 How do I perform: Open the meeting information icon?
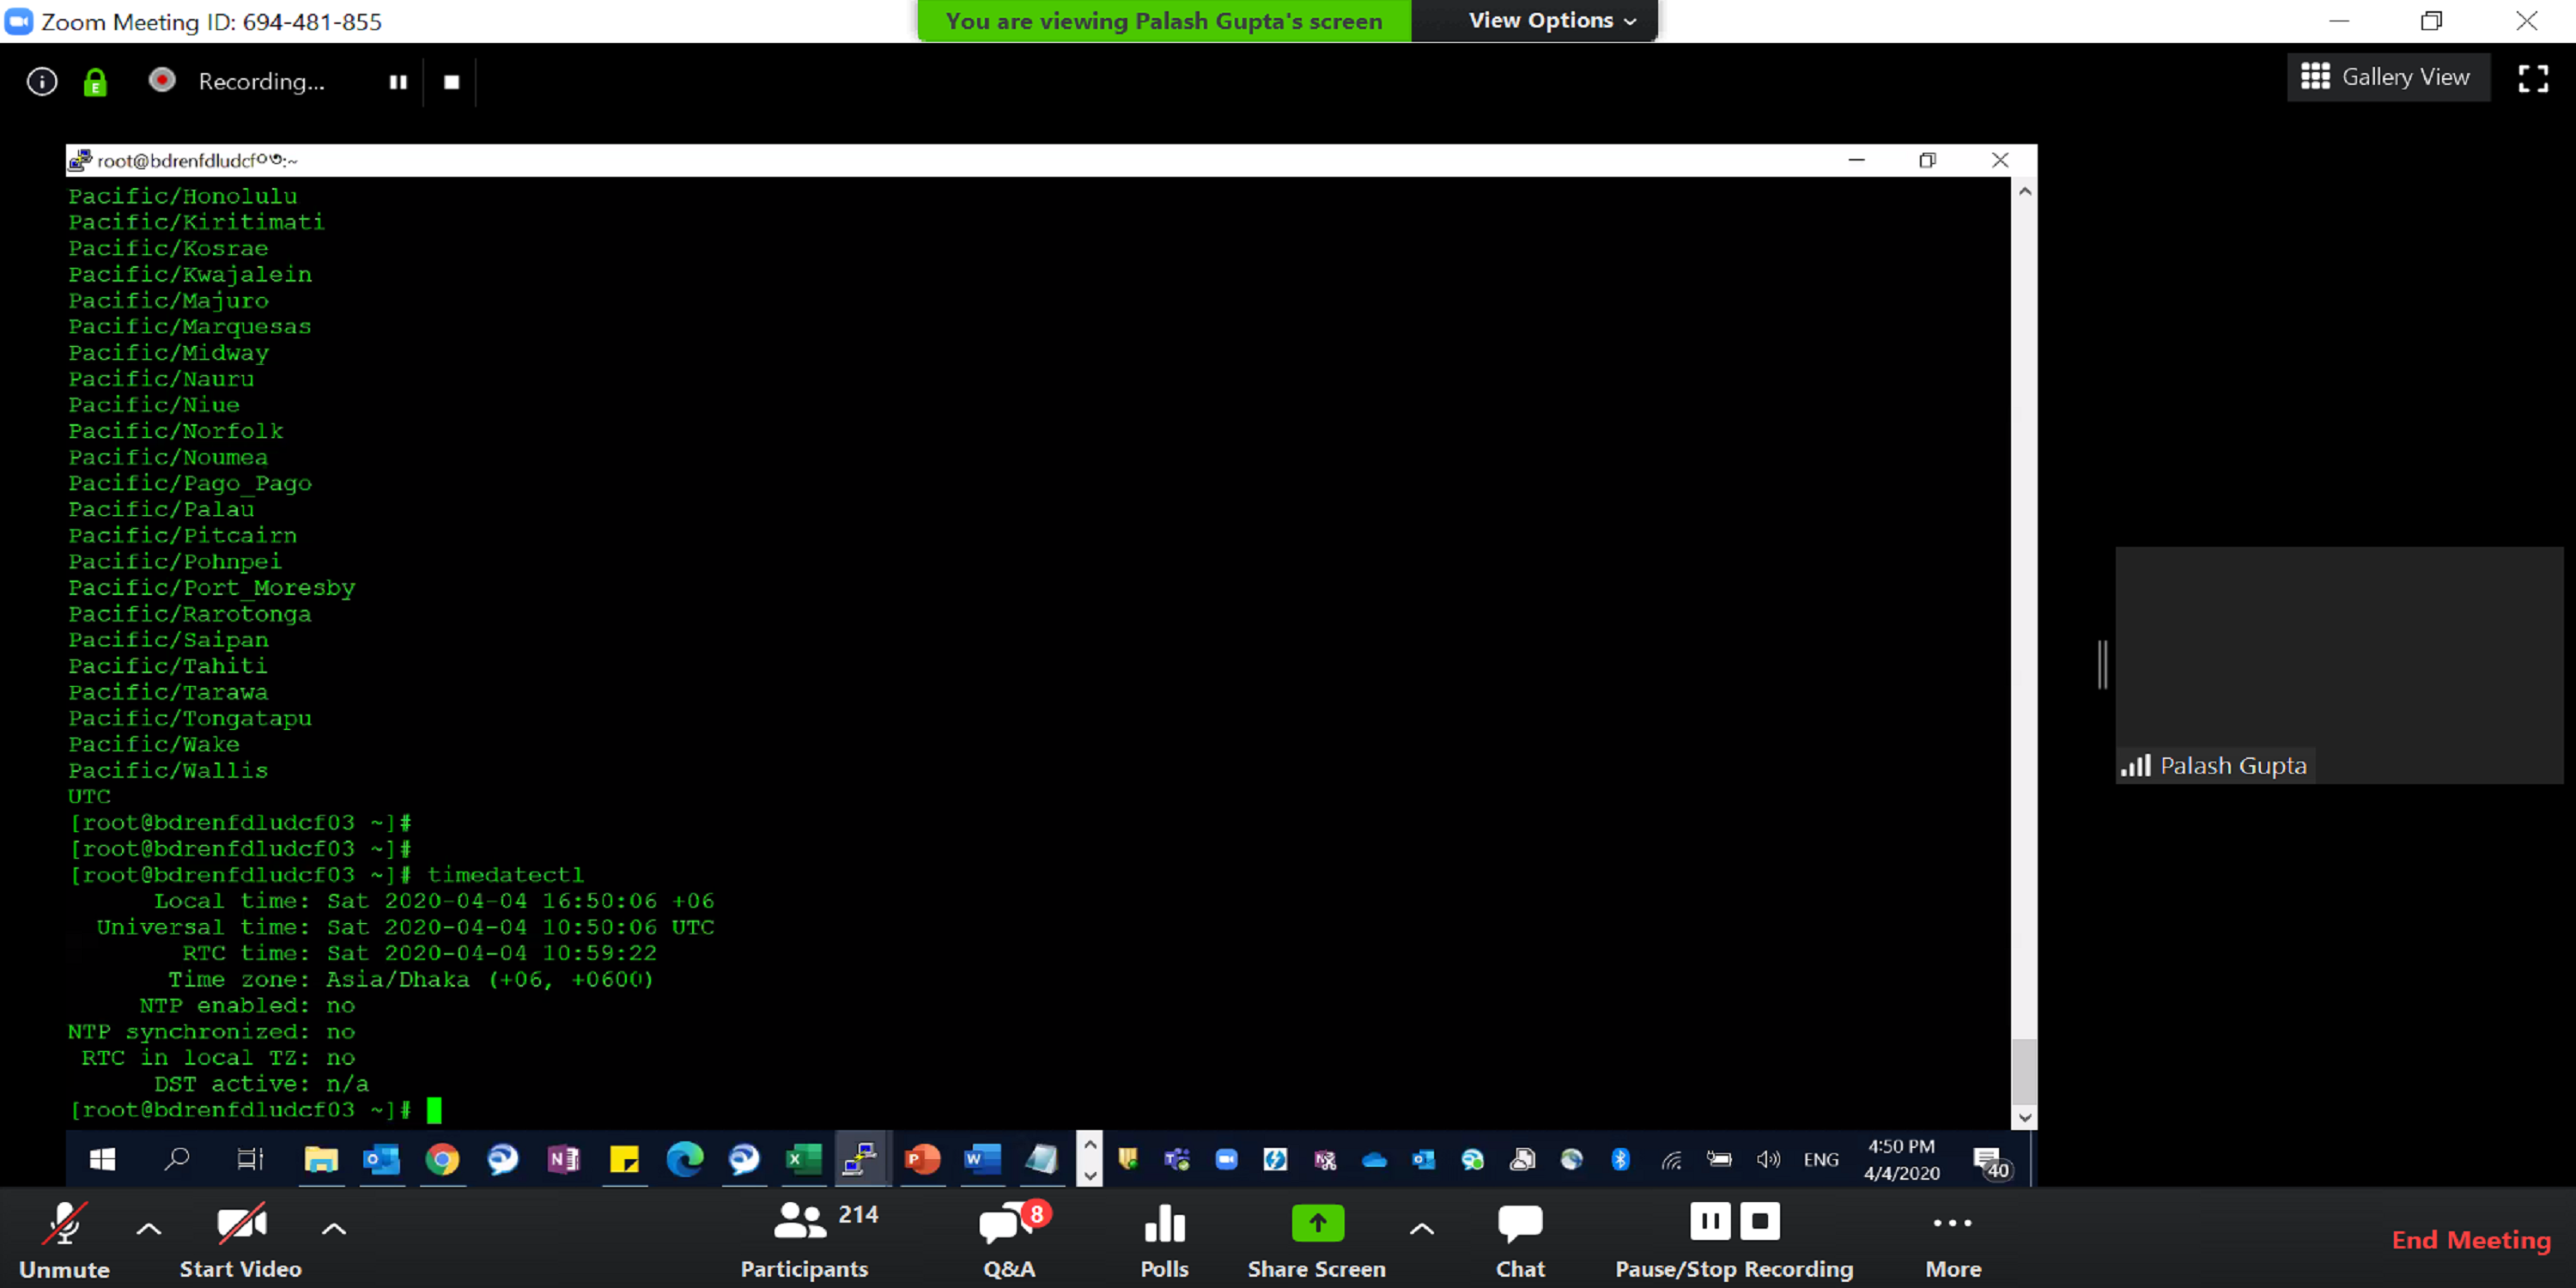[x=42, y=81]
